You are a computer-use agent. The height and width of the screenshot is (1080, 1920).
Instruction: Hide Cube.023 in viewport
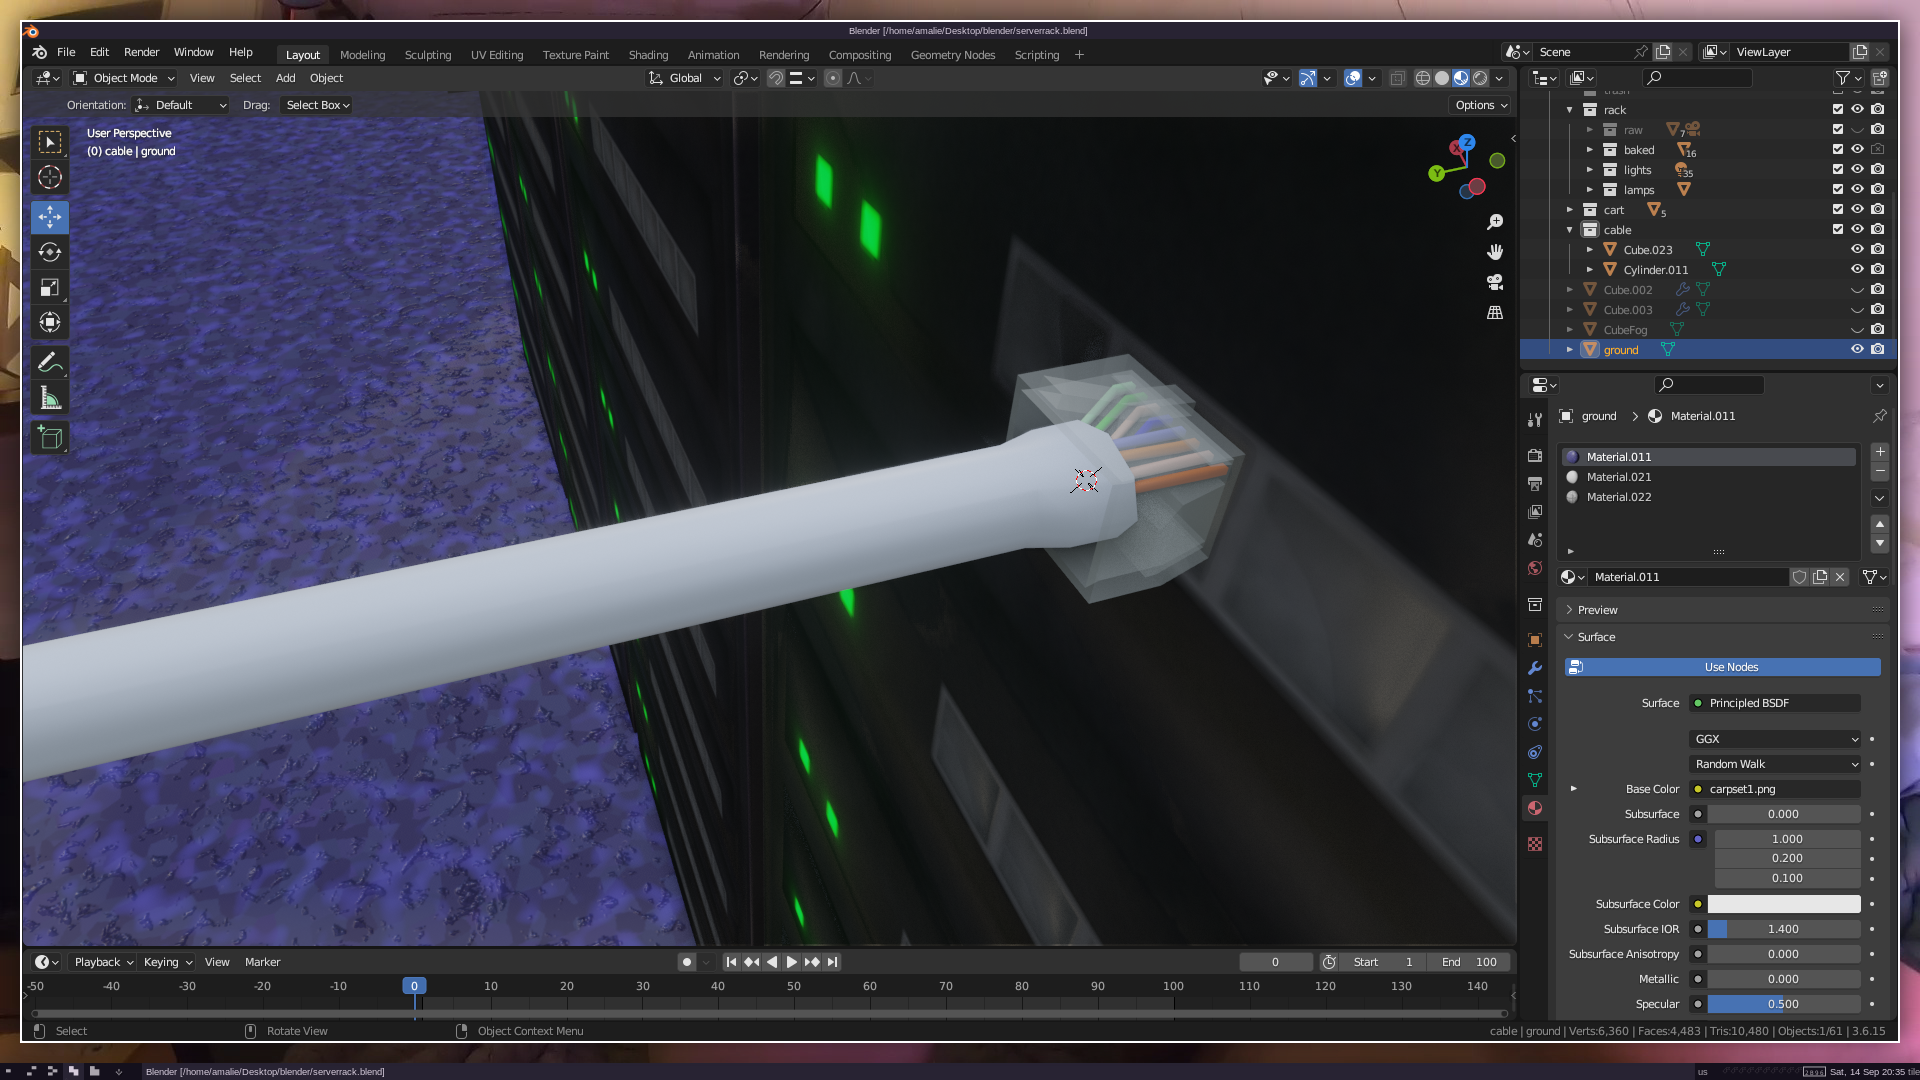point(1857,250)
